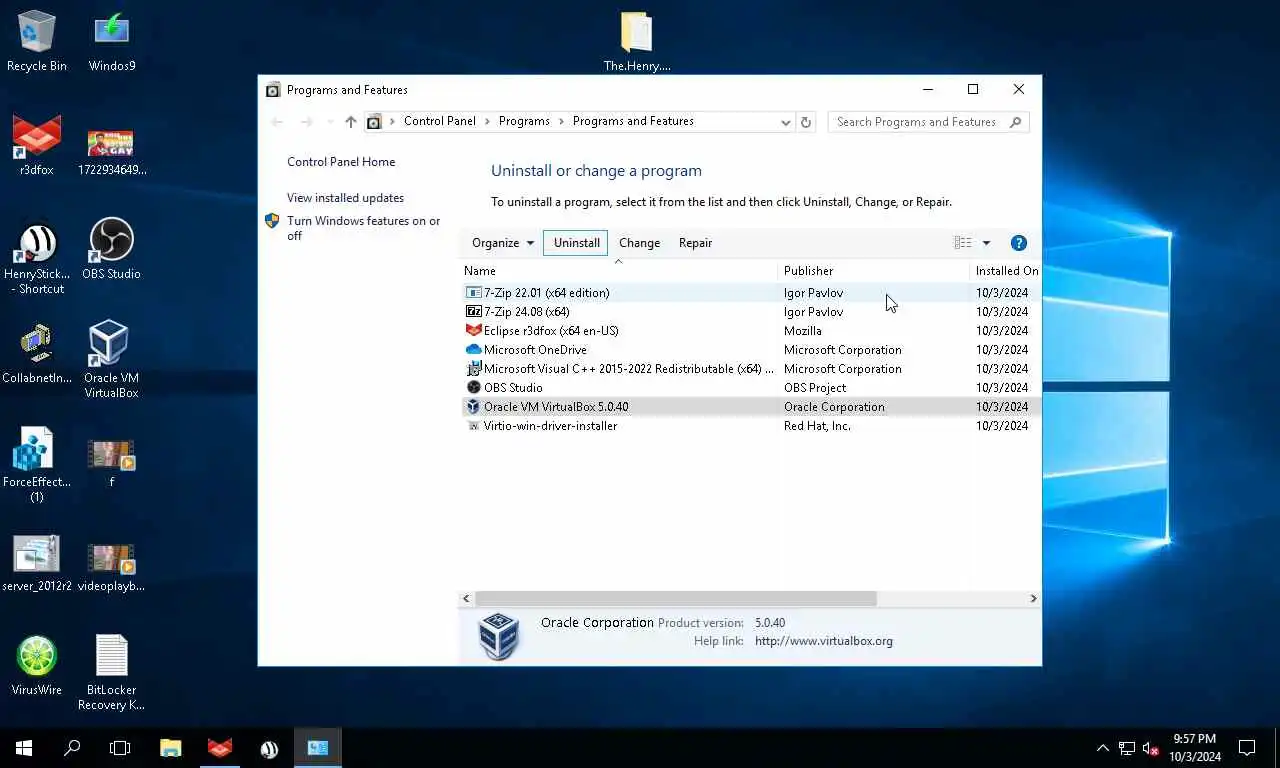The width and height of the screenshot is (1280, 768).
Task: Select the video file named f
Action: point(111,463)
